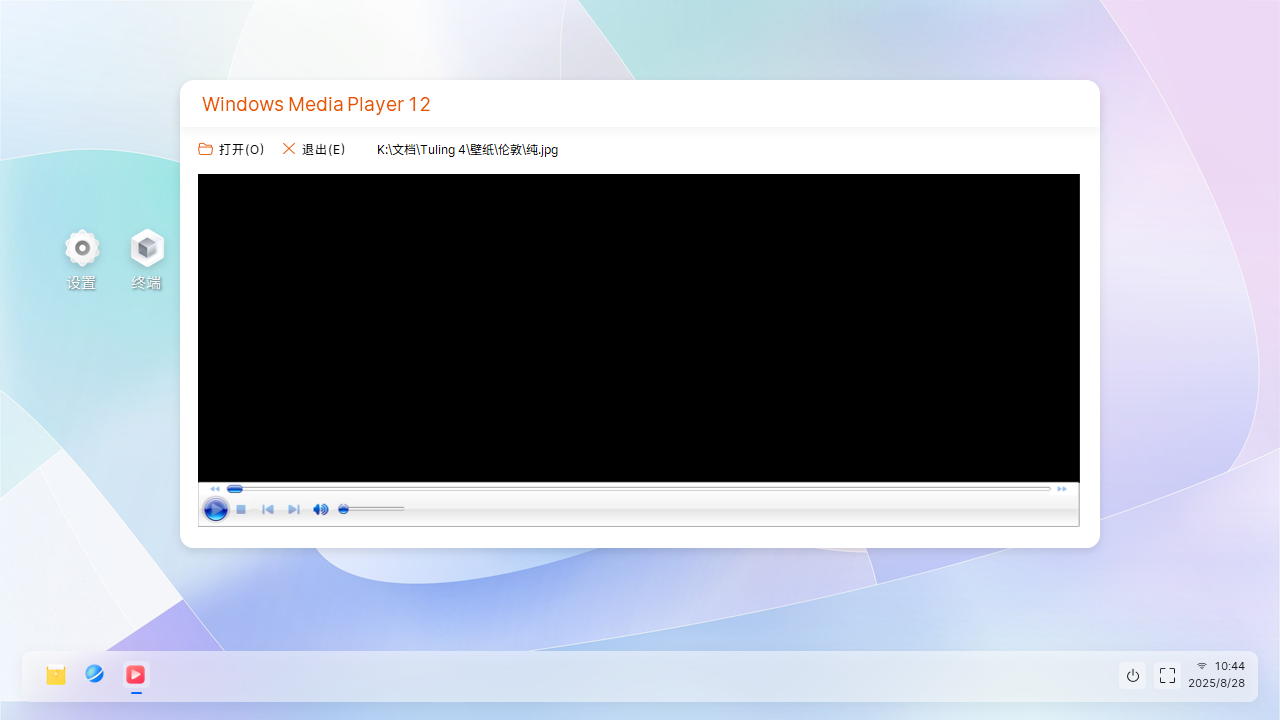Launch the blue browser icon in the dock
Image resolution: width=1280 pixels, height=720 pixels.
tap(95, 674)
